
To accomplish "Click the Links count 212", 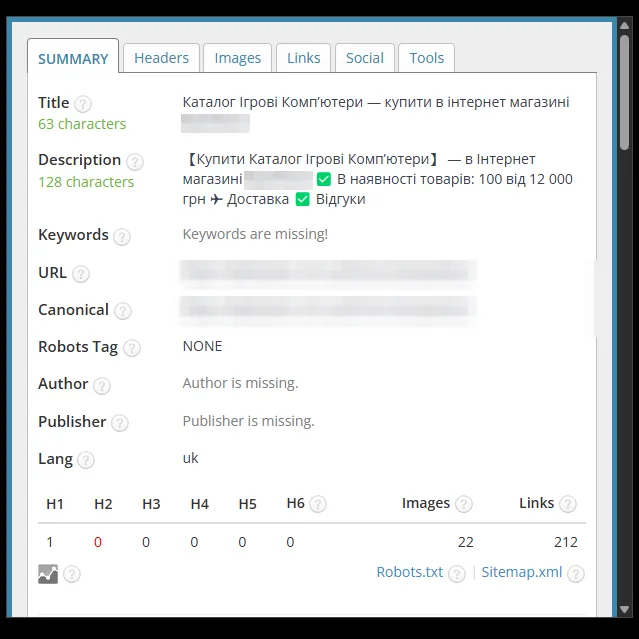I will 566,542.
